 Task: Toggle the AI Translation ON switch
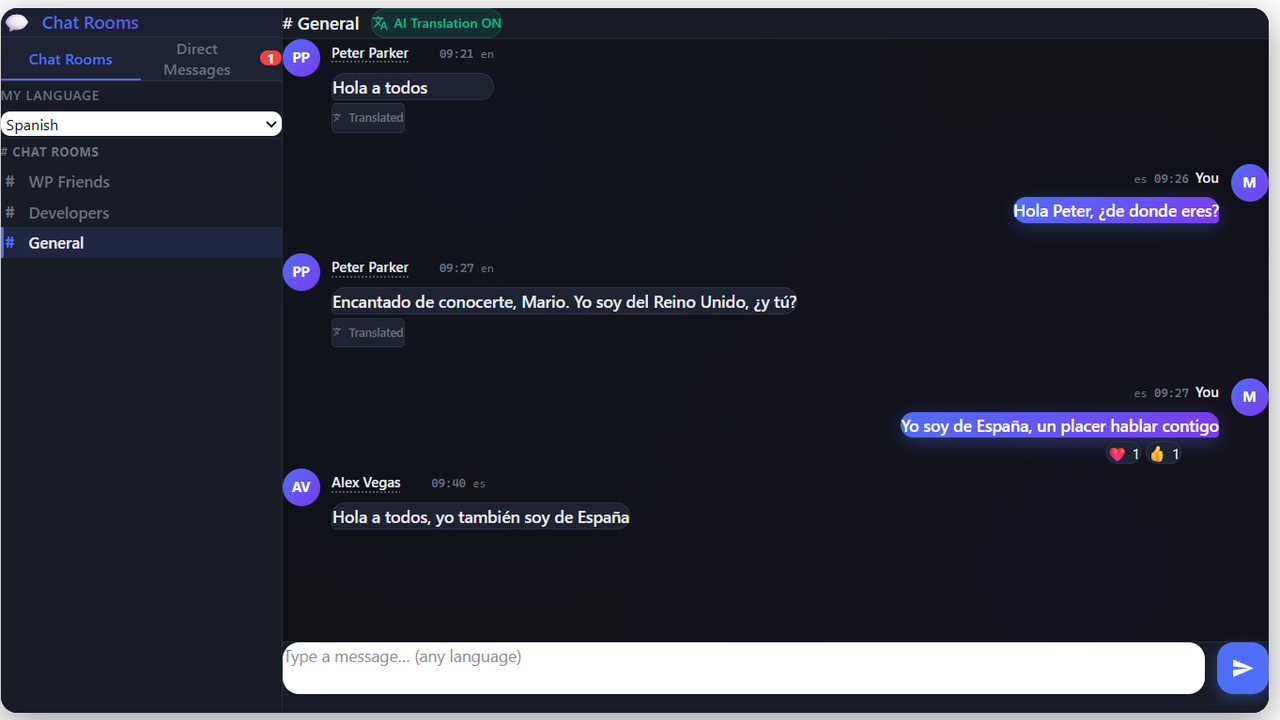tap(436, 23)
